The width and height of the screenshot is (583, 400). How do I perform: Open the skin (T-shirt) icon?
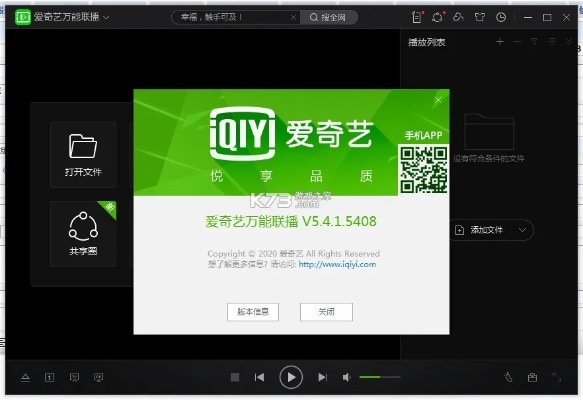(480, 17)
